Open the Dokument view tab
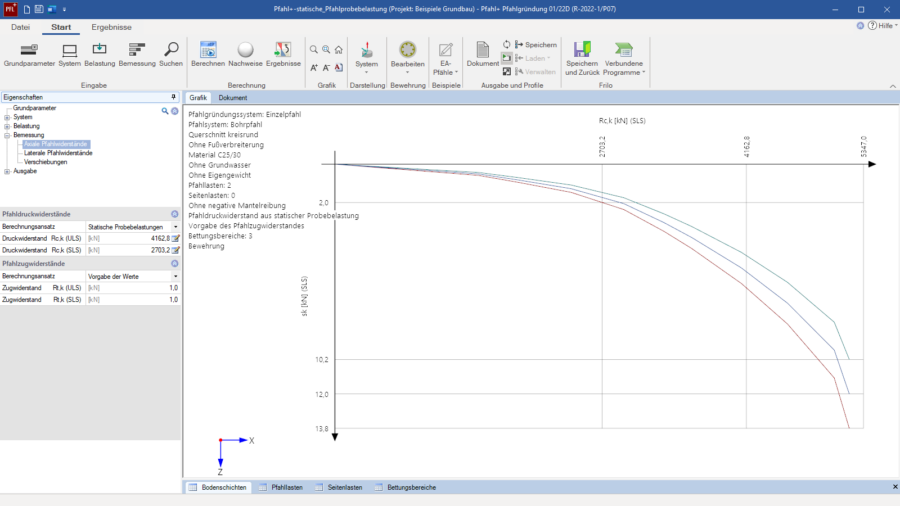Image resolution: width=900 pixels, height=506 pixels. tap(233, 98)
